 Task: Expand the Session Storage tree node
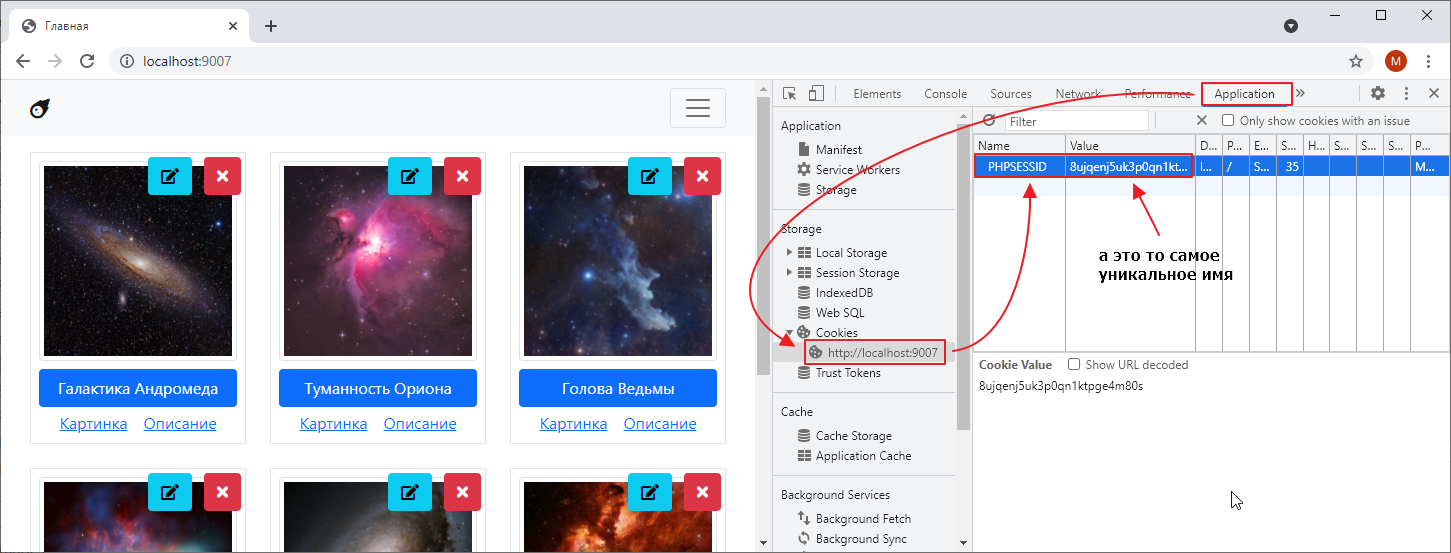[790, 273]
